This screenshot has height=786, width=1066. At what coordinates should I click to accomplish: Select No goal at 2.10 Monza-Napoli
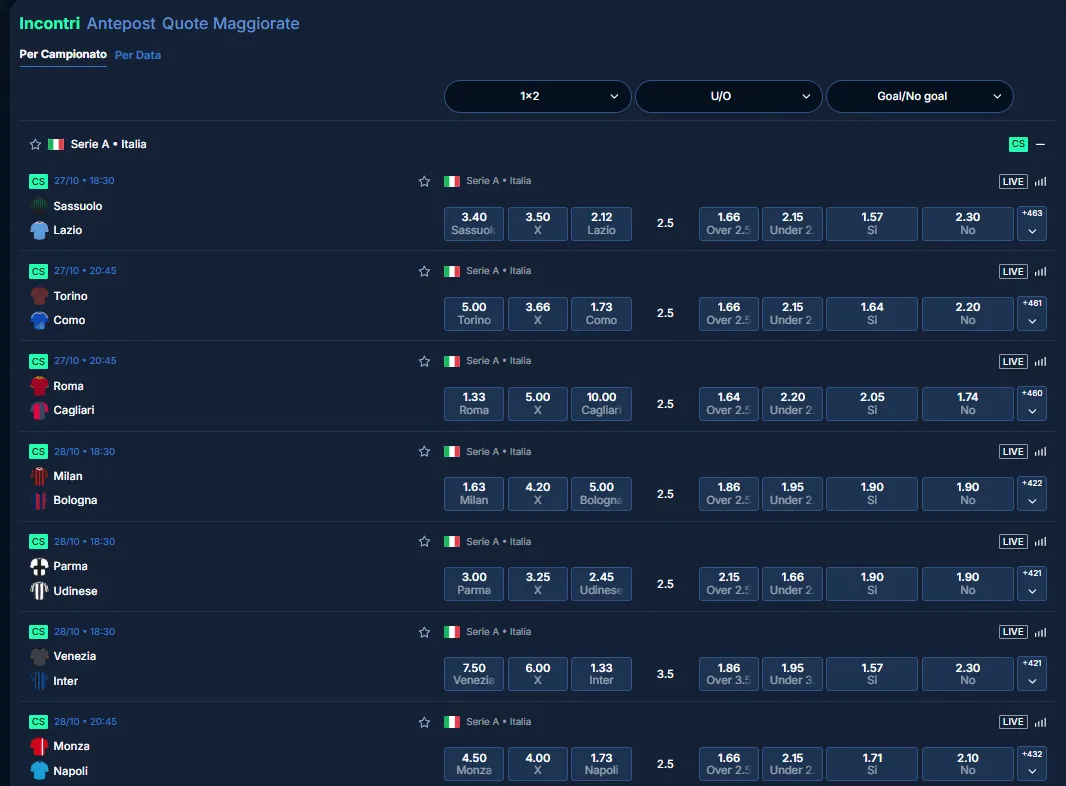click(x=967, y=764)
